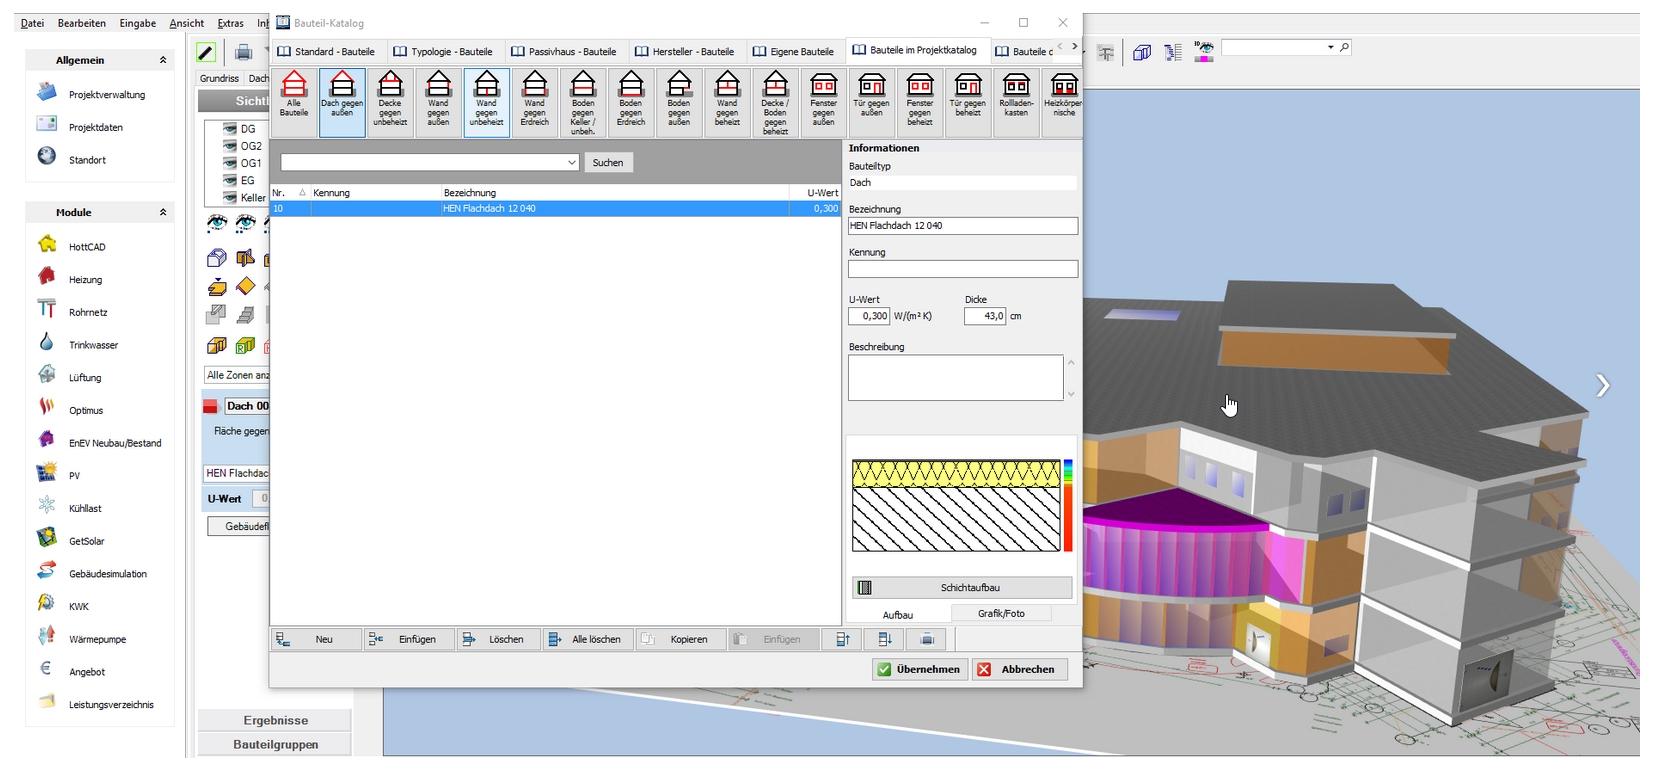Toggle visibility of the OG2 floor

[x=230, y=146]
